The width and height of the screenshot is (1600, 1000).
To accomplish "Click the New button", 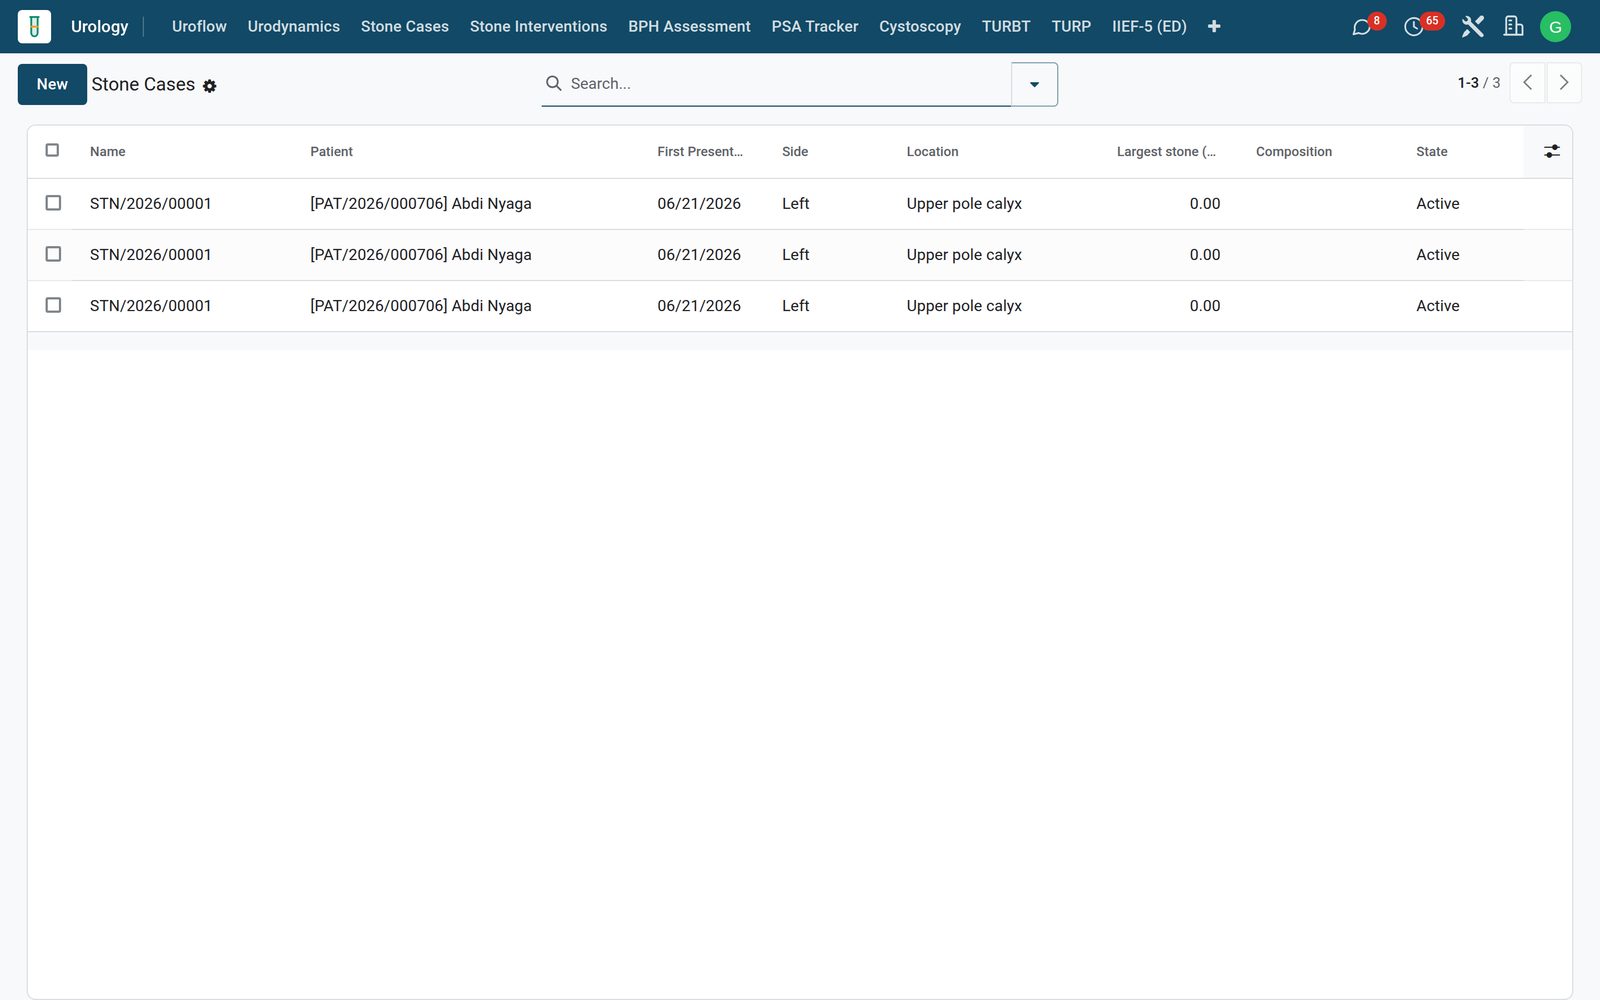I will click(x=52, y=84).
